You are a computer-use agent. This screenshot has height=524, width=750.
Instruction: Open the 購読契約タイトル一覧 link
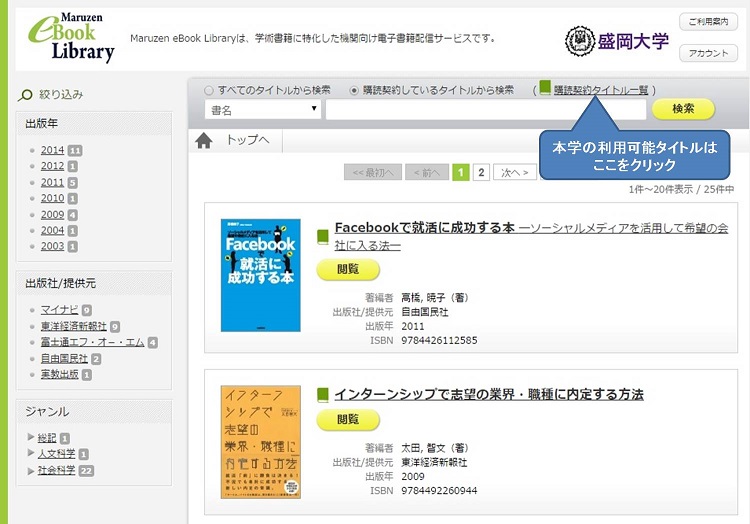click(601, 90)
